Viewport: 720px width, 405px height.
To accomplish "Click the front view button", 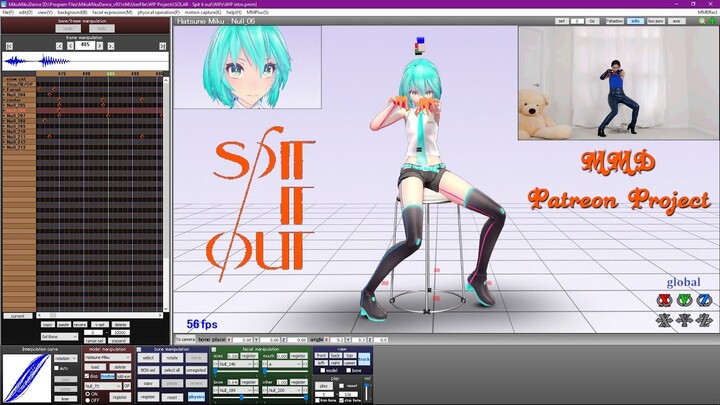I will click(321, 355).
